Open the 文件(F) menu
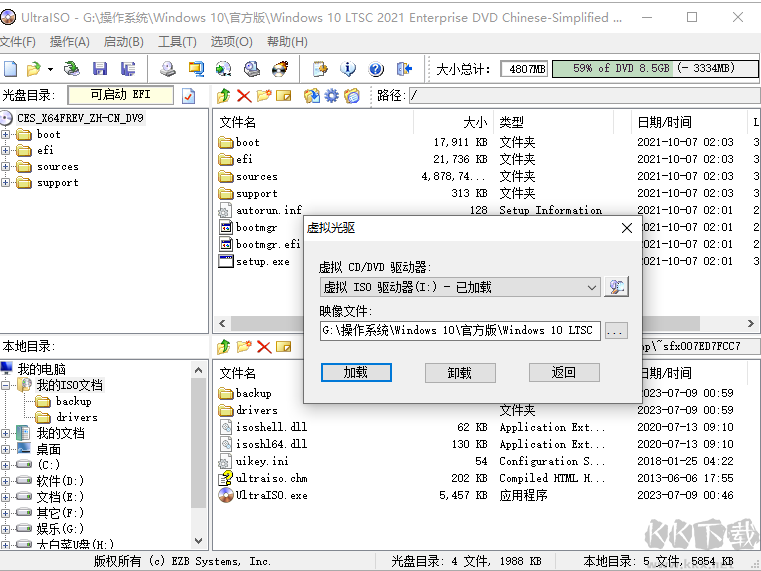Viewport: 761px width, 571px height. point(18,42)
